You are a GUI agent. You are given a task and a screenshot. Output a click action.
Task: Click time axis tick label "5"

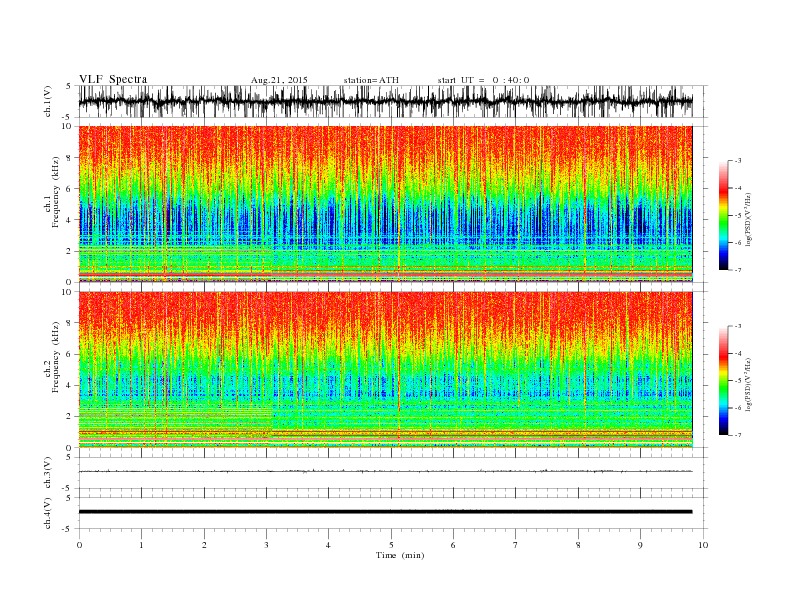(x=391, y=545)
